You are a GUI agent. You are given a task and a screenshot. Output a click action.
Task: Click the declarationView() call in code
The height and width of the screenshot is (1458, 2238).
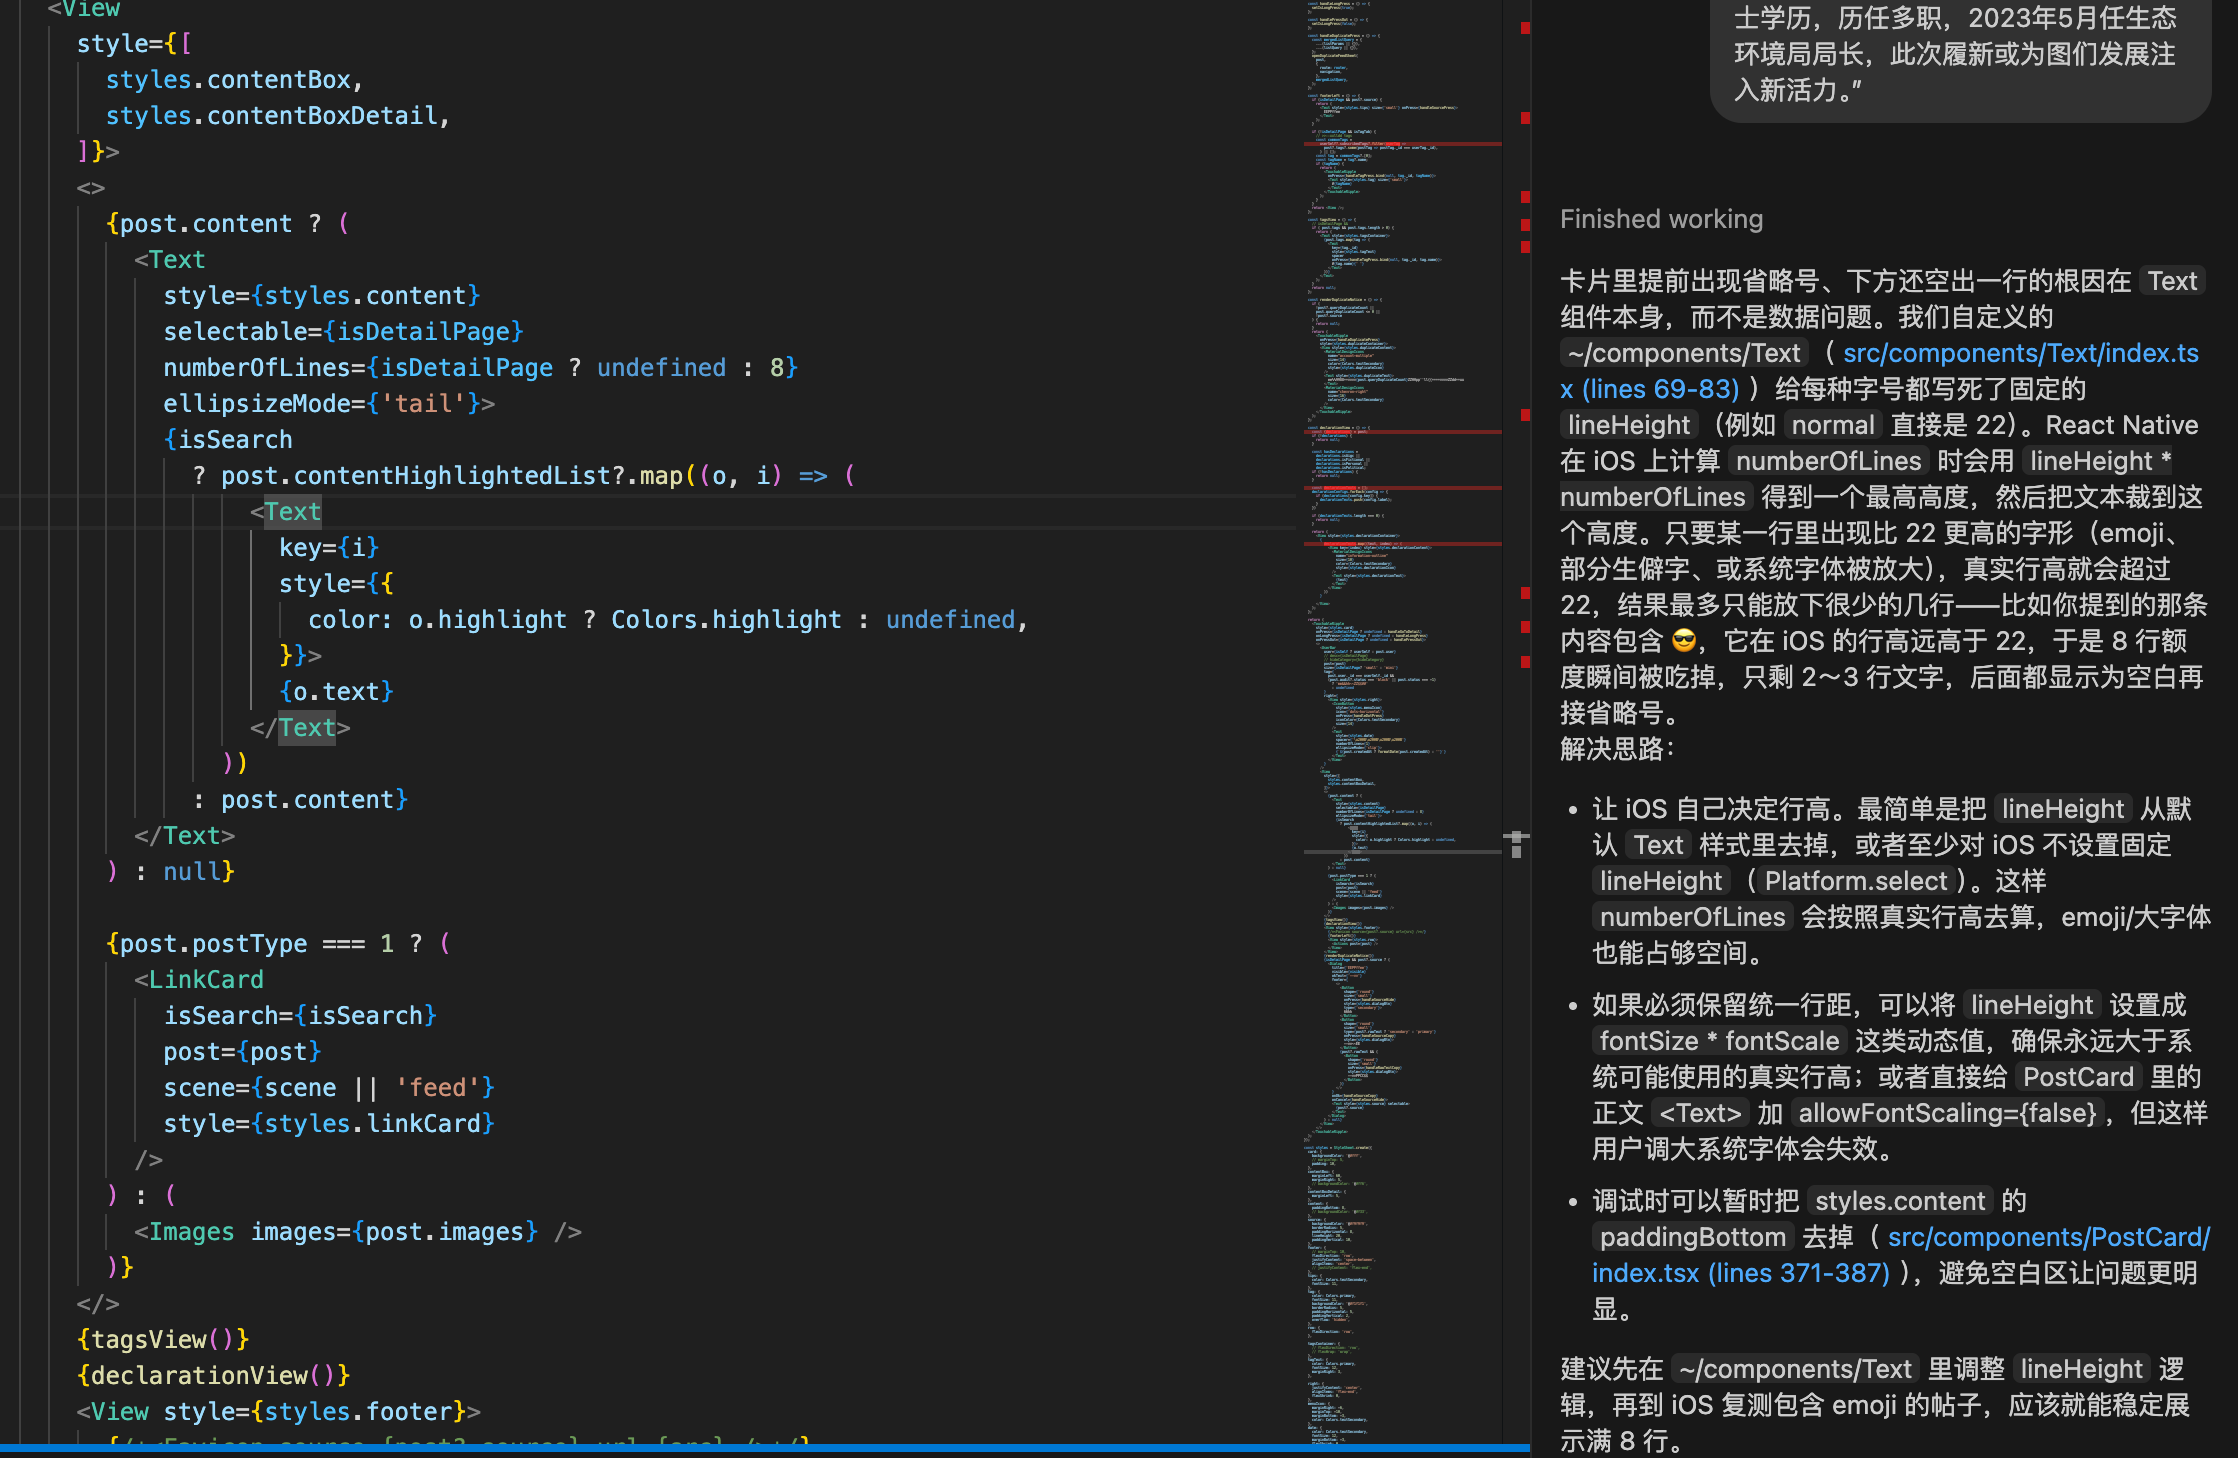pos(213,1376)
